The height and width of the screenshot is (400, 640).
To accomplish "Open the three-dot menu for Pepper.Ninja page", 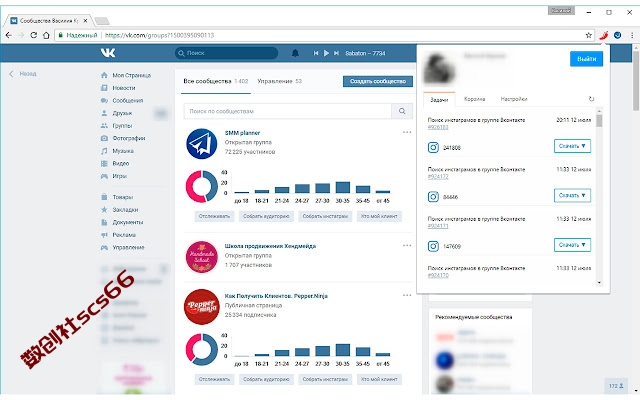I will coord(407,295).
